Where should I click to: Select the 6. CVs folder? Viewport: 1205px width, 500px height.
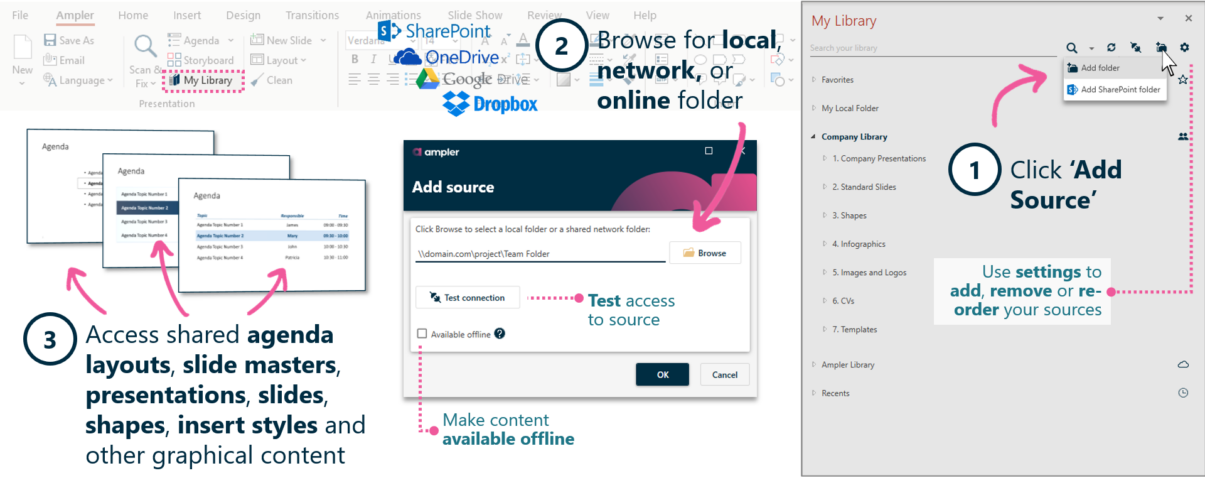pos(845,300)
